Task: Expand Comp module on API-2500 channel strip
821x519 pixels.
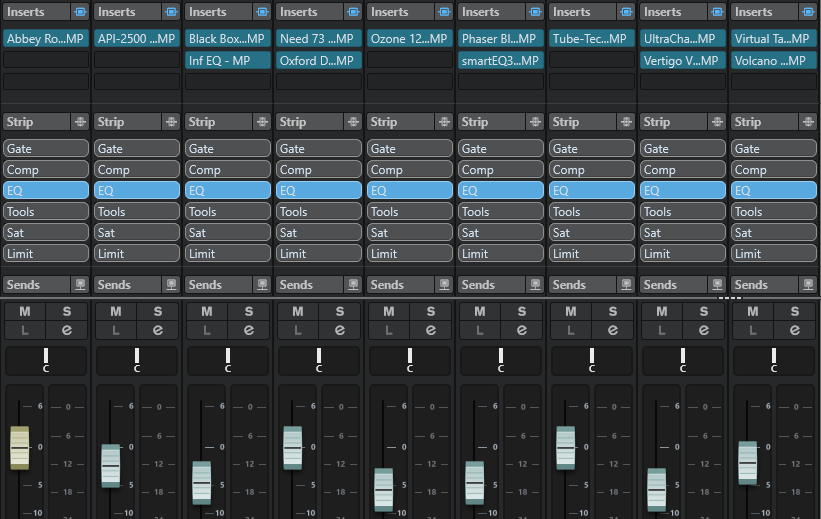Action: pos(137,169)
